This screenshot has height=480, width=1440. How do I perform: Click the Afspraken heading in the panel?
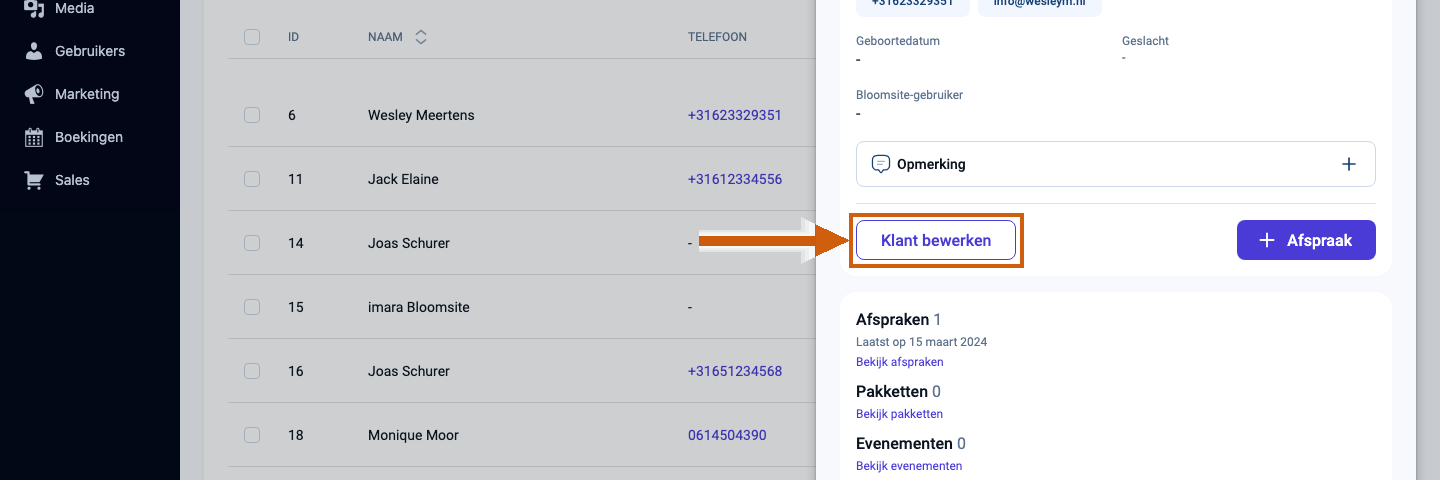point(892,320)
